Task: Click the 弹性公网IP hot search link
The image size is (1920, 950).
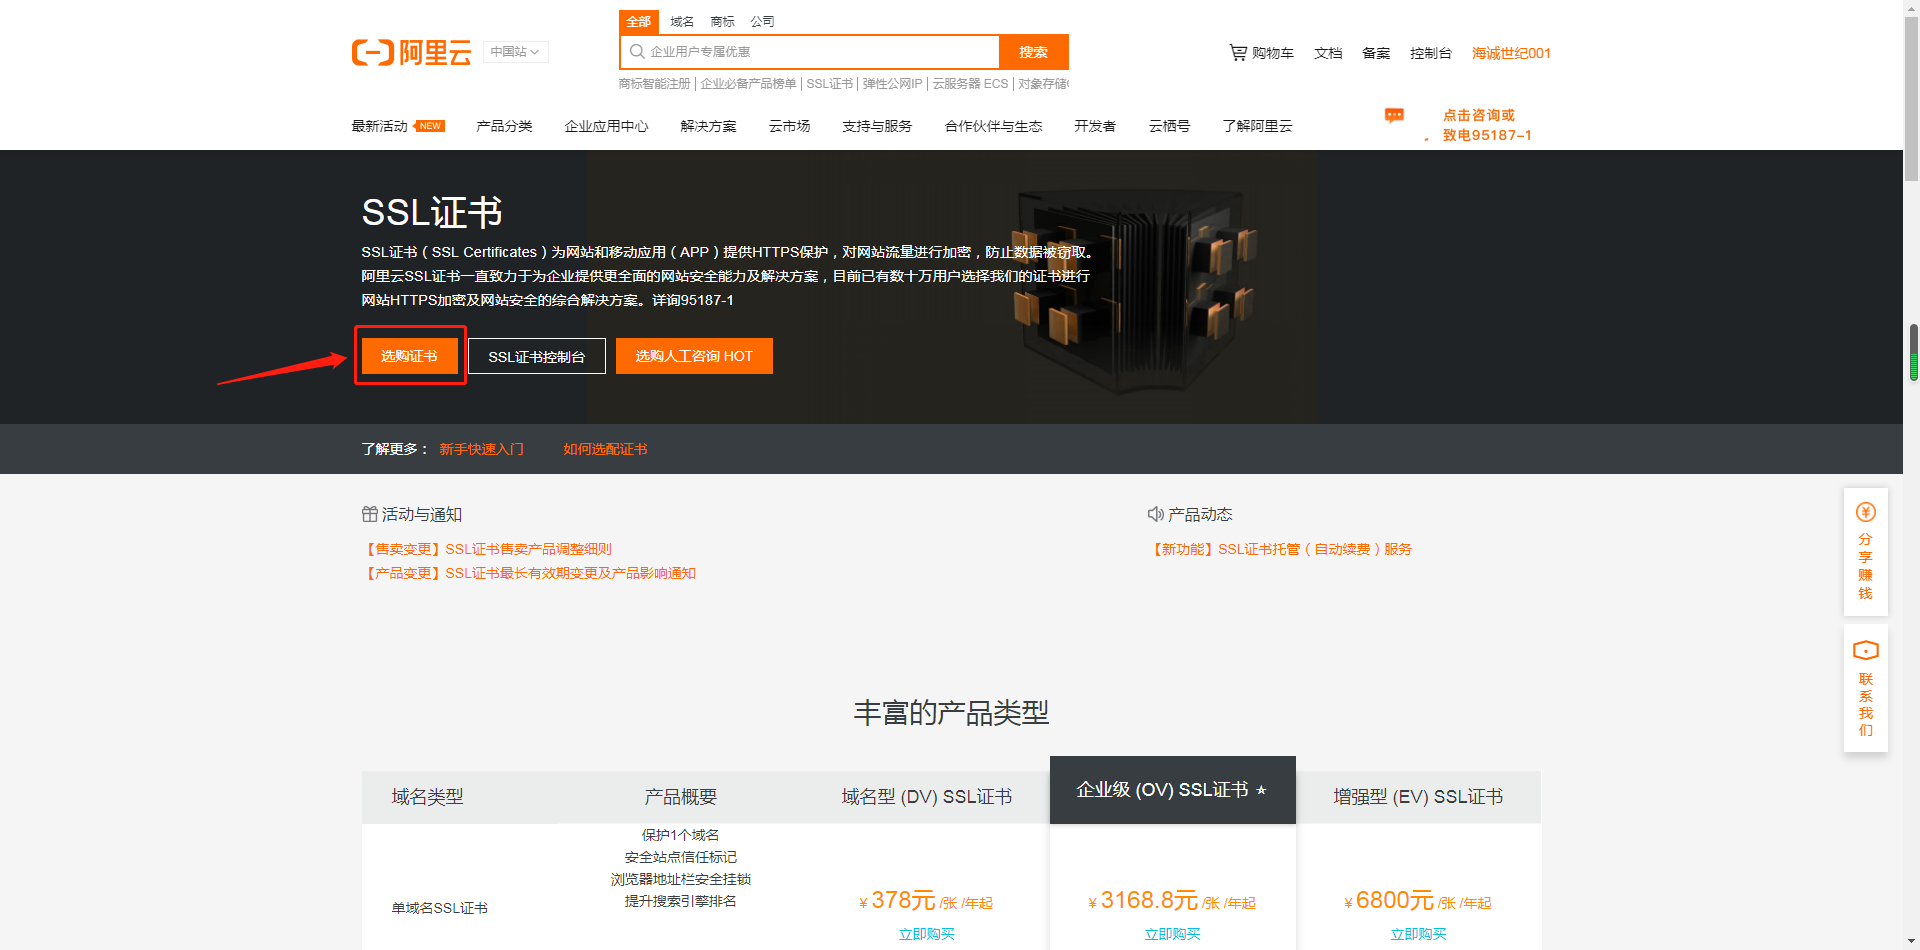Action: (892, 84)
